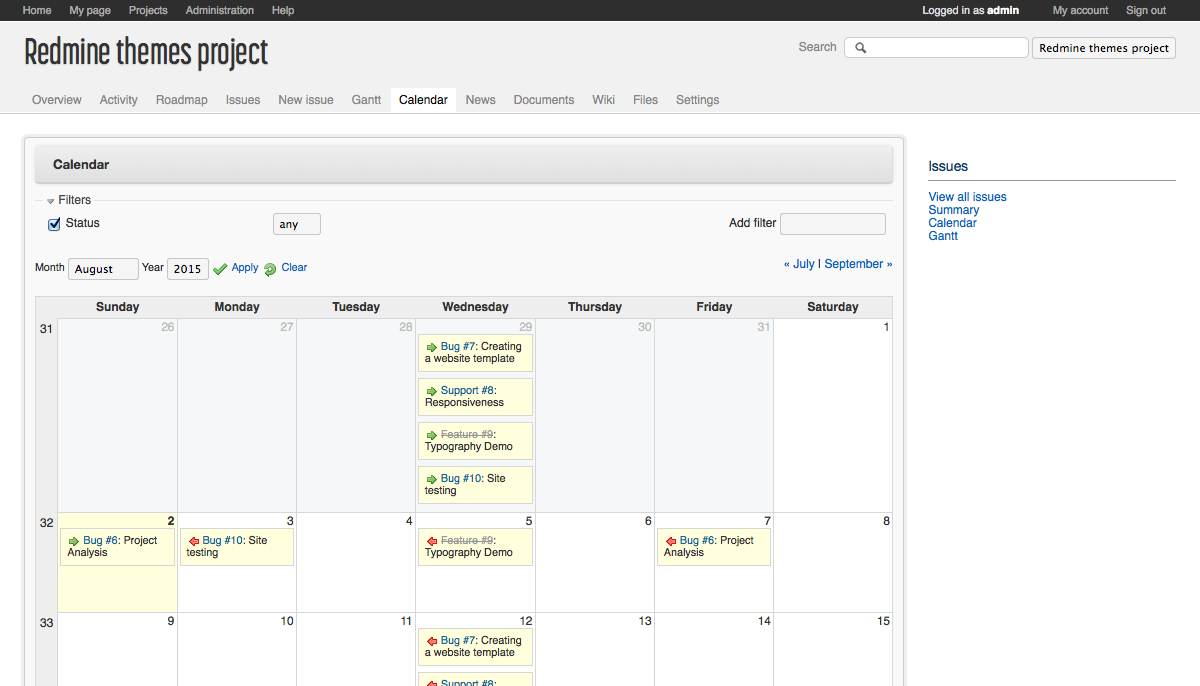Open the project Settings tab
Viewport: 1200px width, 686px height.
coord(698,100)
